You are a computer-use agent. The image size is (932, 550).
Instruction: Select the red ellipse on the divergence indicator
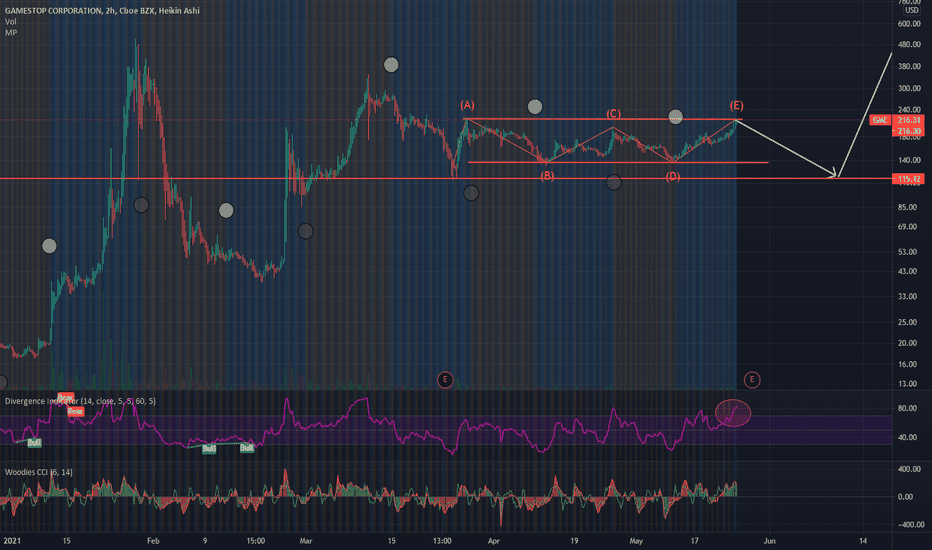pos(733,413)
